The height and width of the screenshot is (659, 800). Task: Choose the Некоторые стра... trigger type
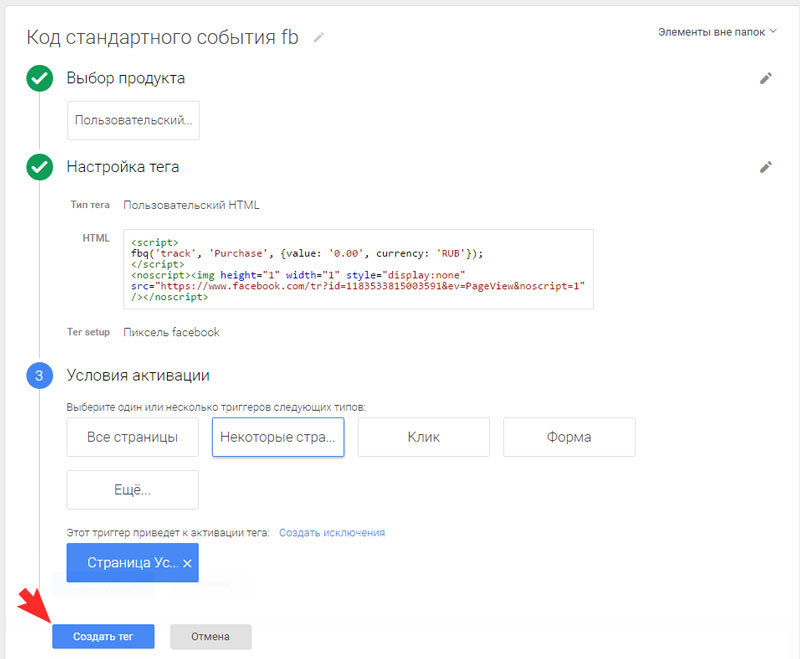278,437
